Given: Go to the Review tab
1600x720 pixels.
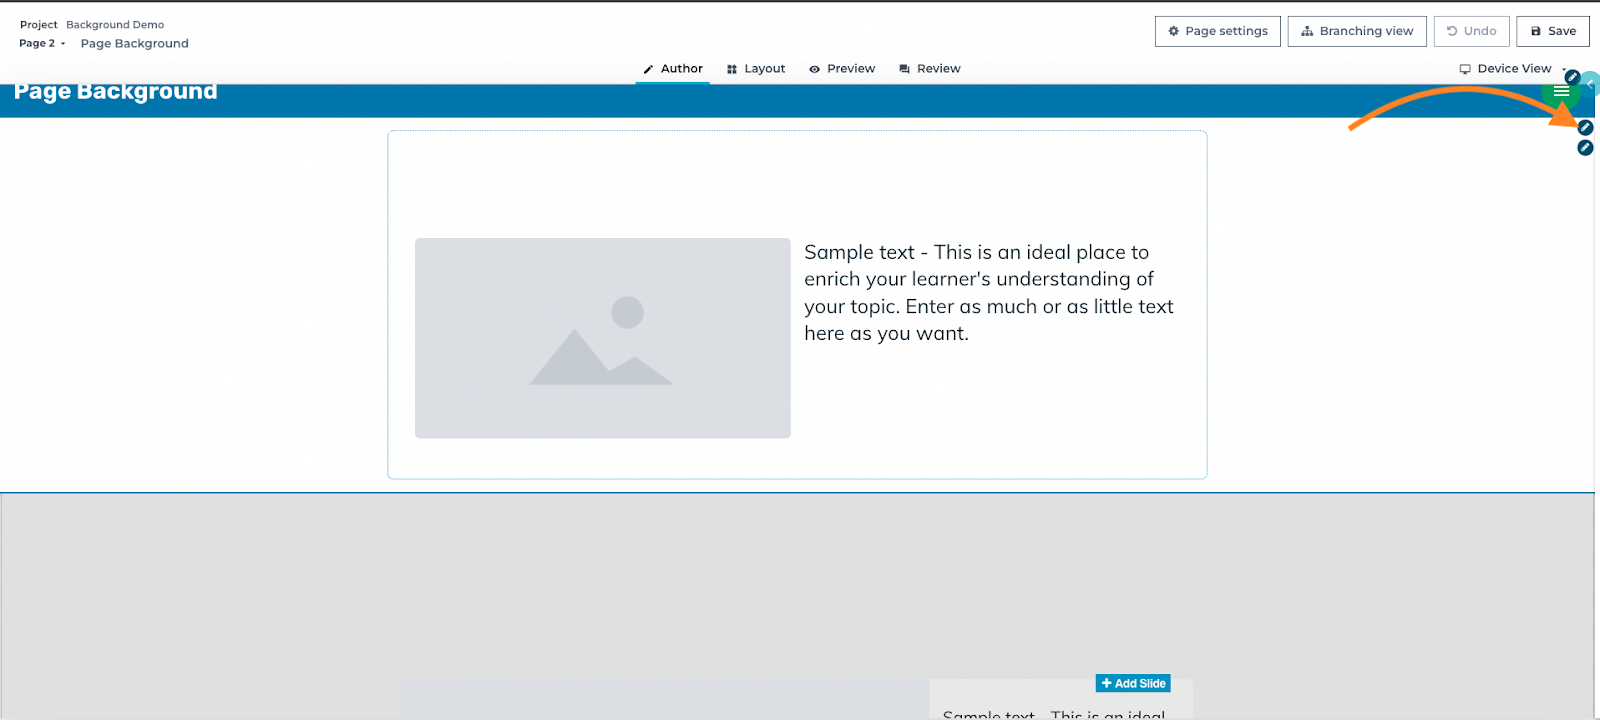Looking at the screenshot, I should (x=930, y=69).
